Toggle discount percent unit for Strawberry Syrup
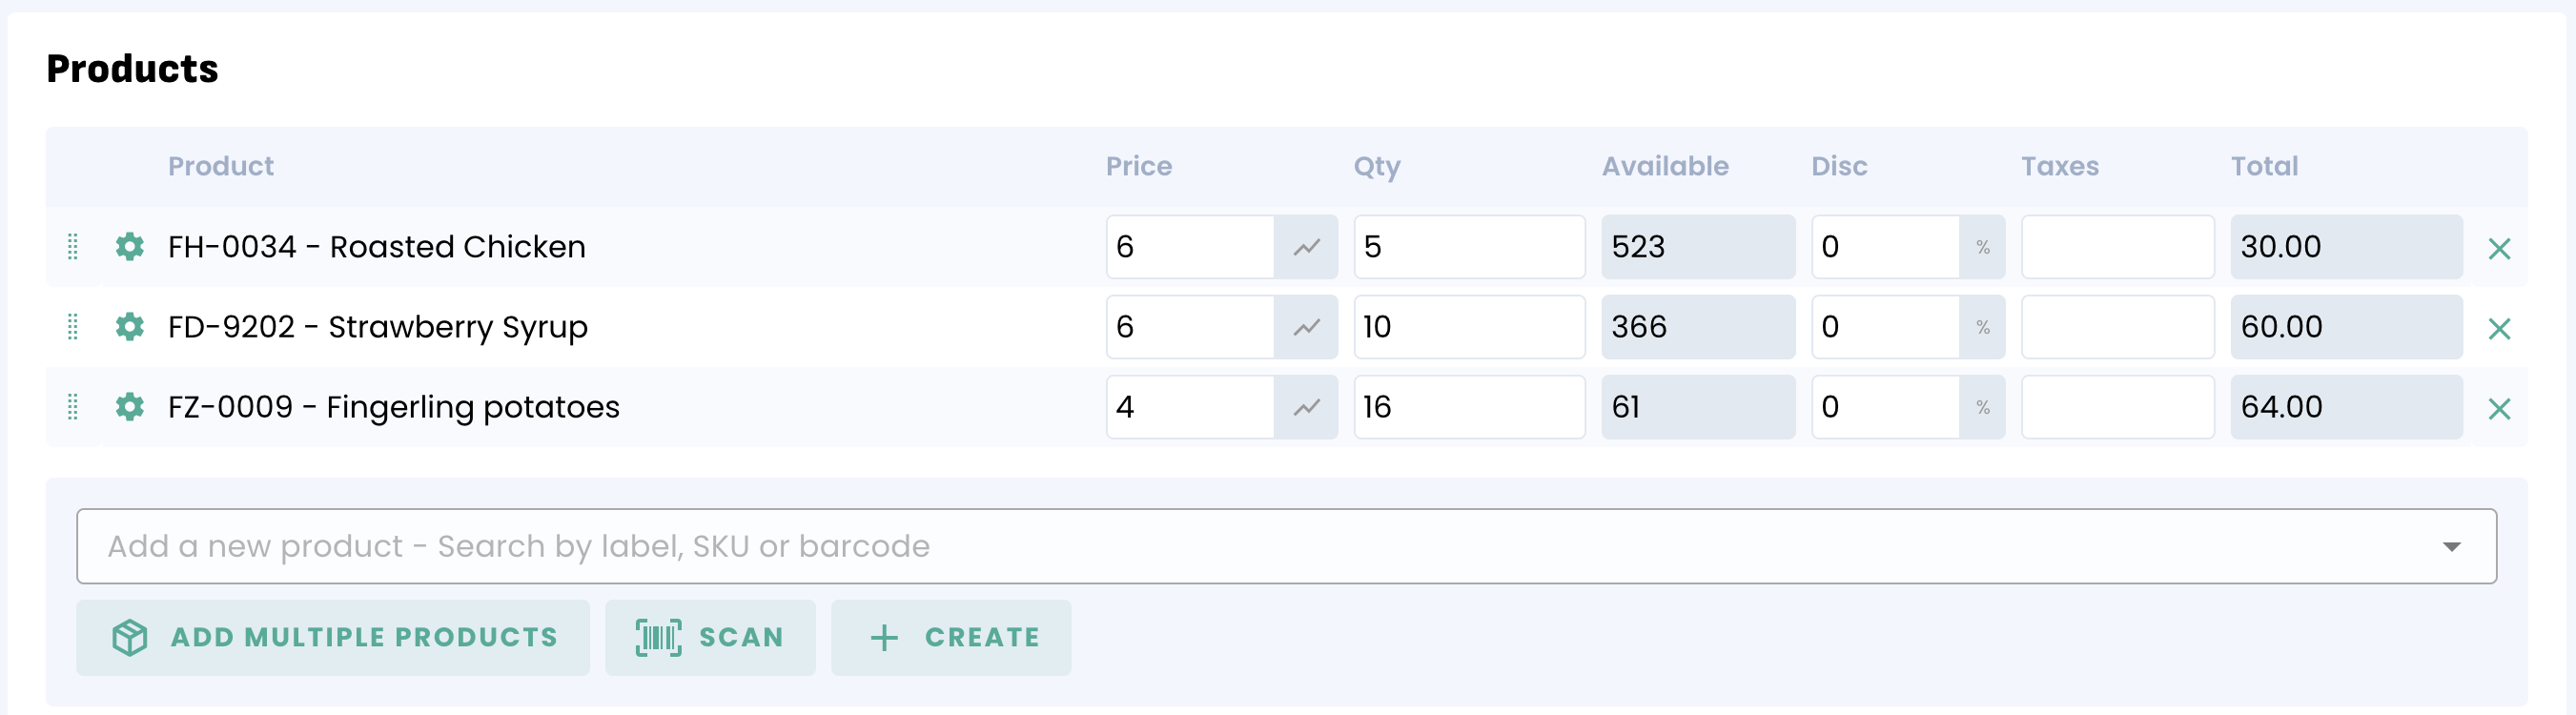The height and width of the screenshot is (715, 2576). 1982,327
